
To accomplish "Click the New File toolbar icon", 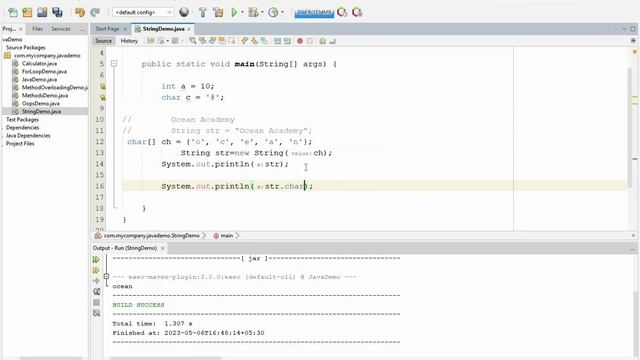I will click(x=13, y=12).
